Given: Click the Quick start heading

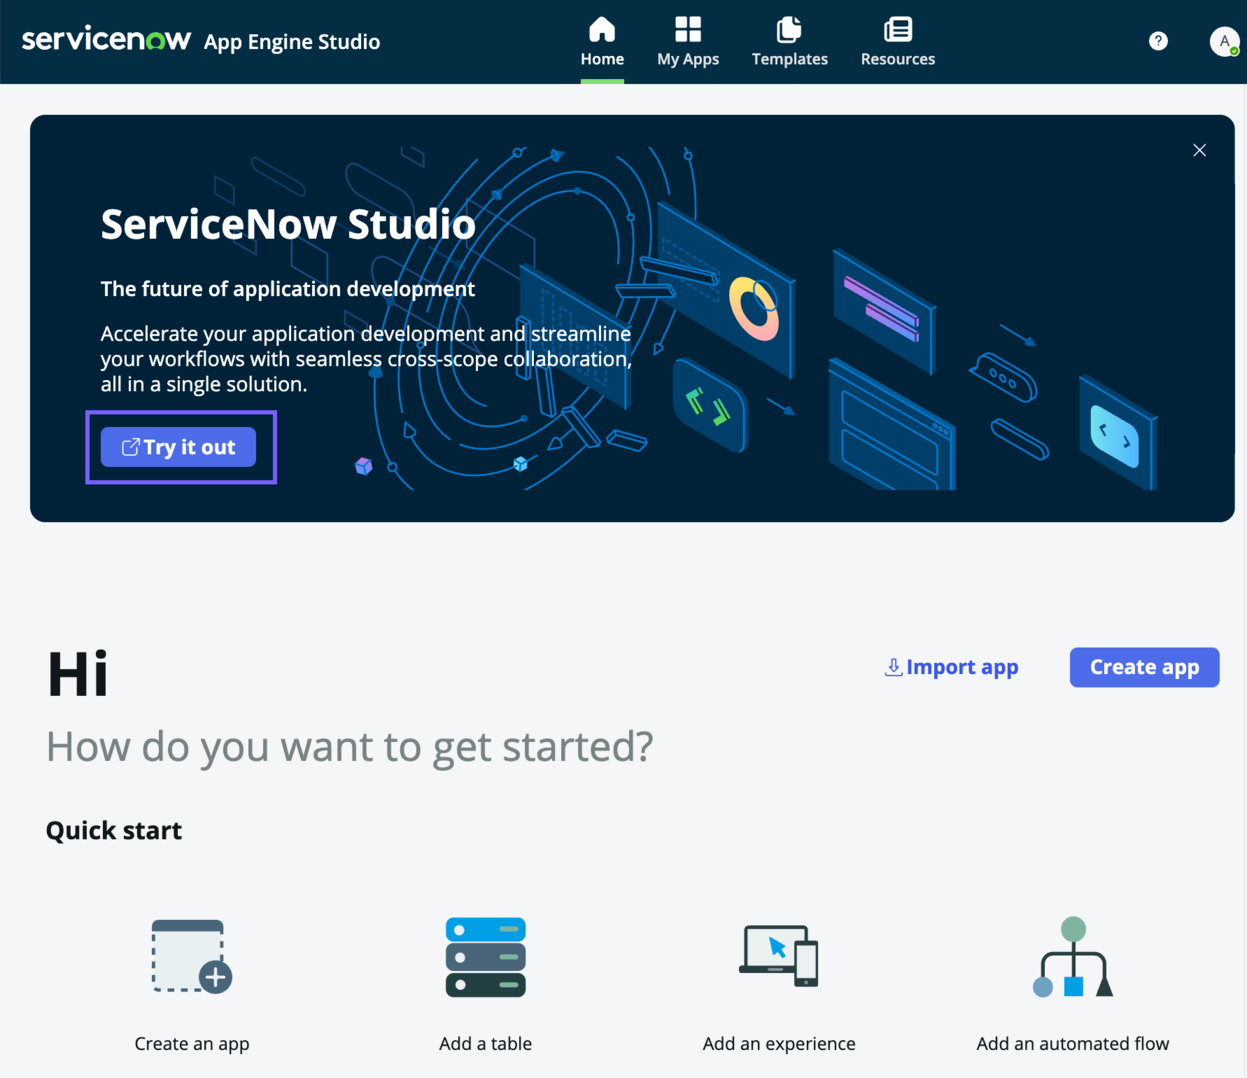Looking at the screenshot, I should pyautogui.click(x=114, y=830).
